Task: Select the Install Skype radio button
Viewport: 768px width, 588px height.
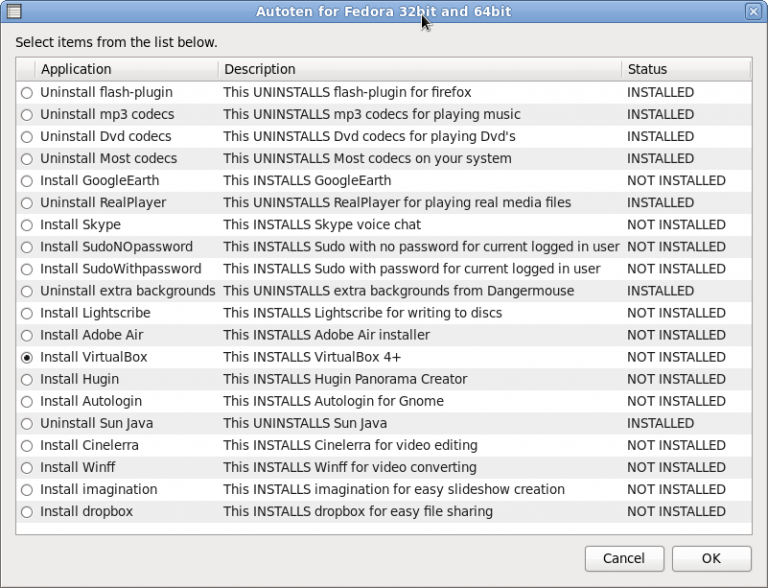Action: pos(27,225)
